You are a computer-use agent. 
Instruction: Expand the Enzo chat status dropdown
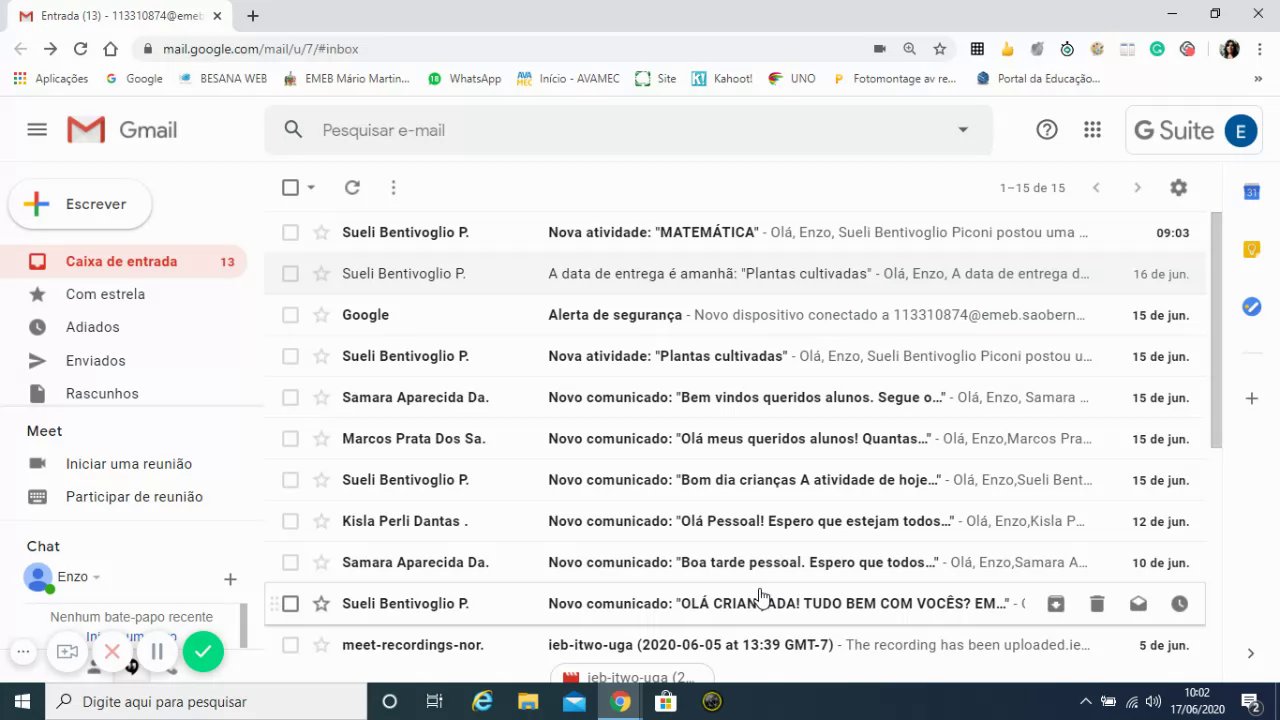click(97, 578)
